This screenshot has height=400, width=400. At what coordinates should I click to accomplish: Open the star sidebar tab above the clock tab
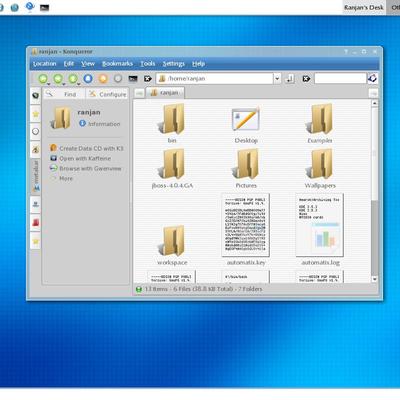35,114
